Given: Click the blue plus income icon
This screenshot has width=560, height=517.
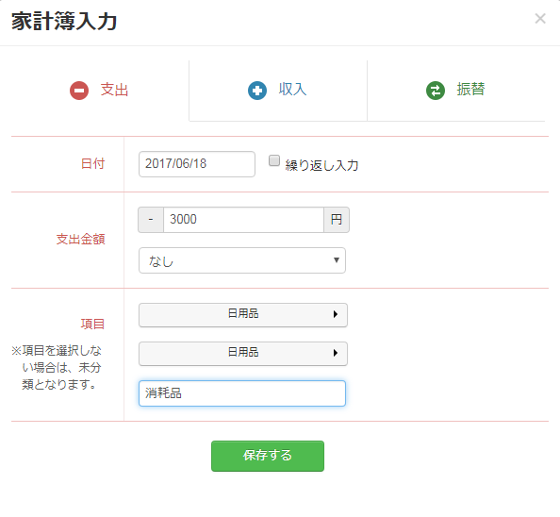Looking at the screenshot, I should pyautogui.click(x=257, y=90).
